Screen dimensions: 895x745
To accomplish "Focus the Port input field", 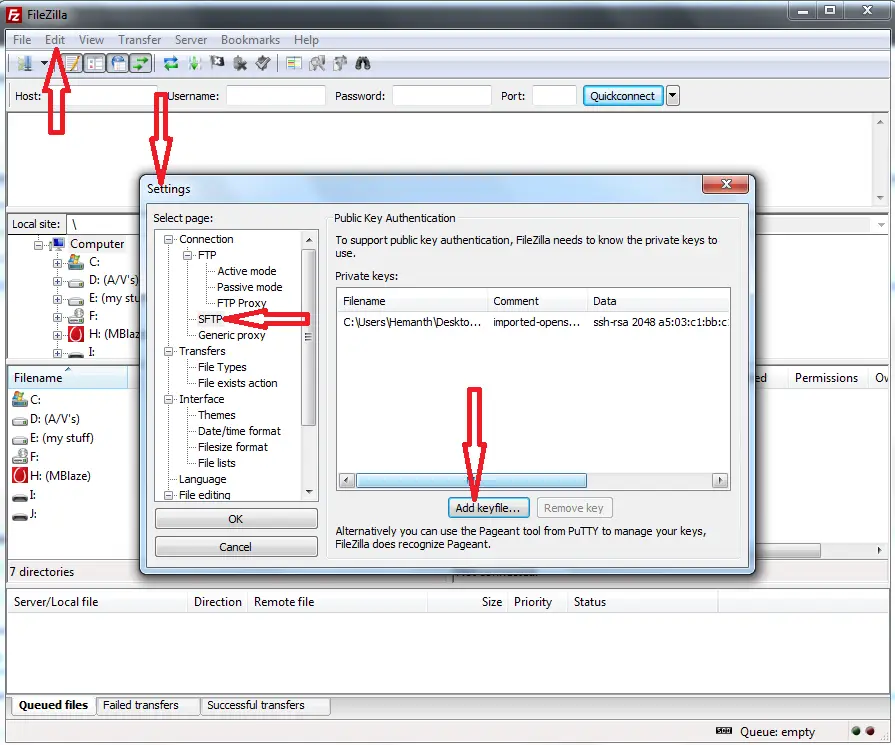I will pyautogui.click(x=554, y=96).
